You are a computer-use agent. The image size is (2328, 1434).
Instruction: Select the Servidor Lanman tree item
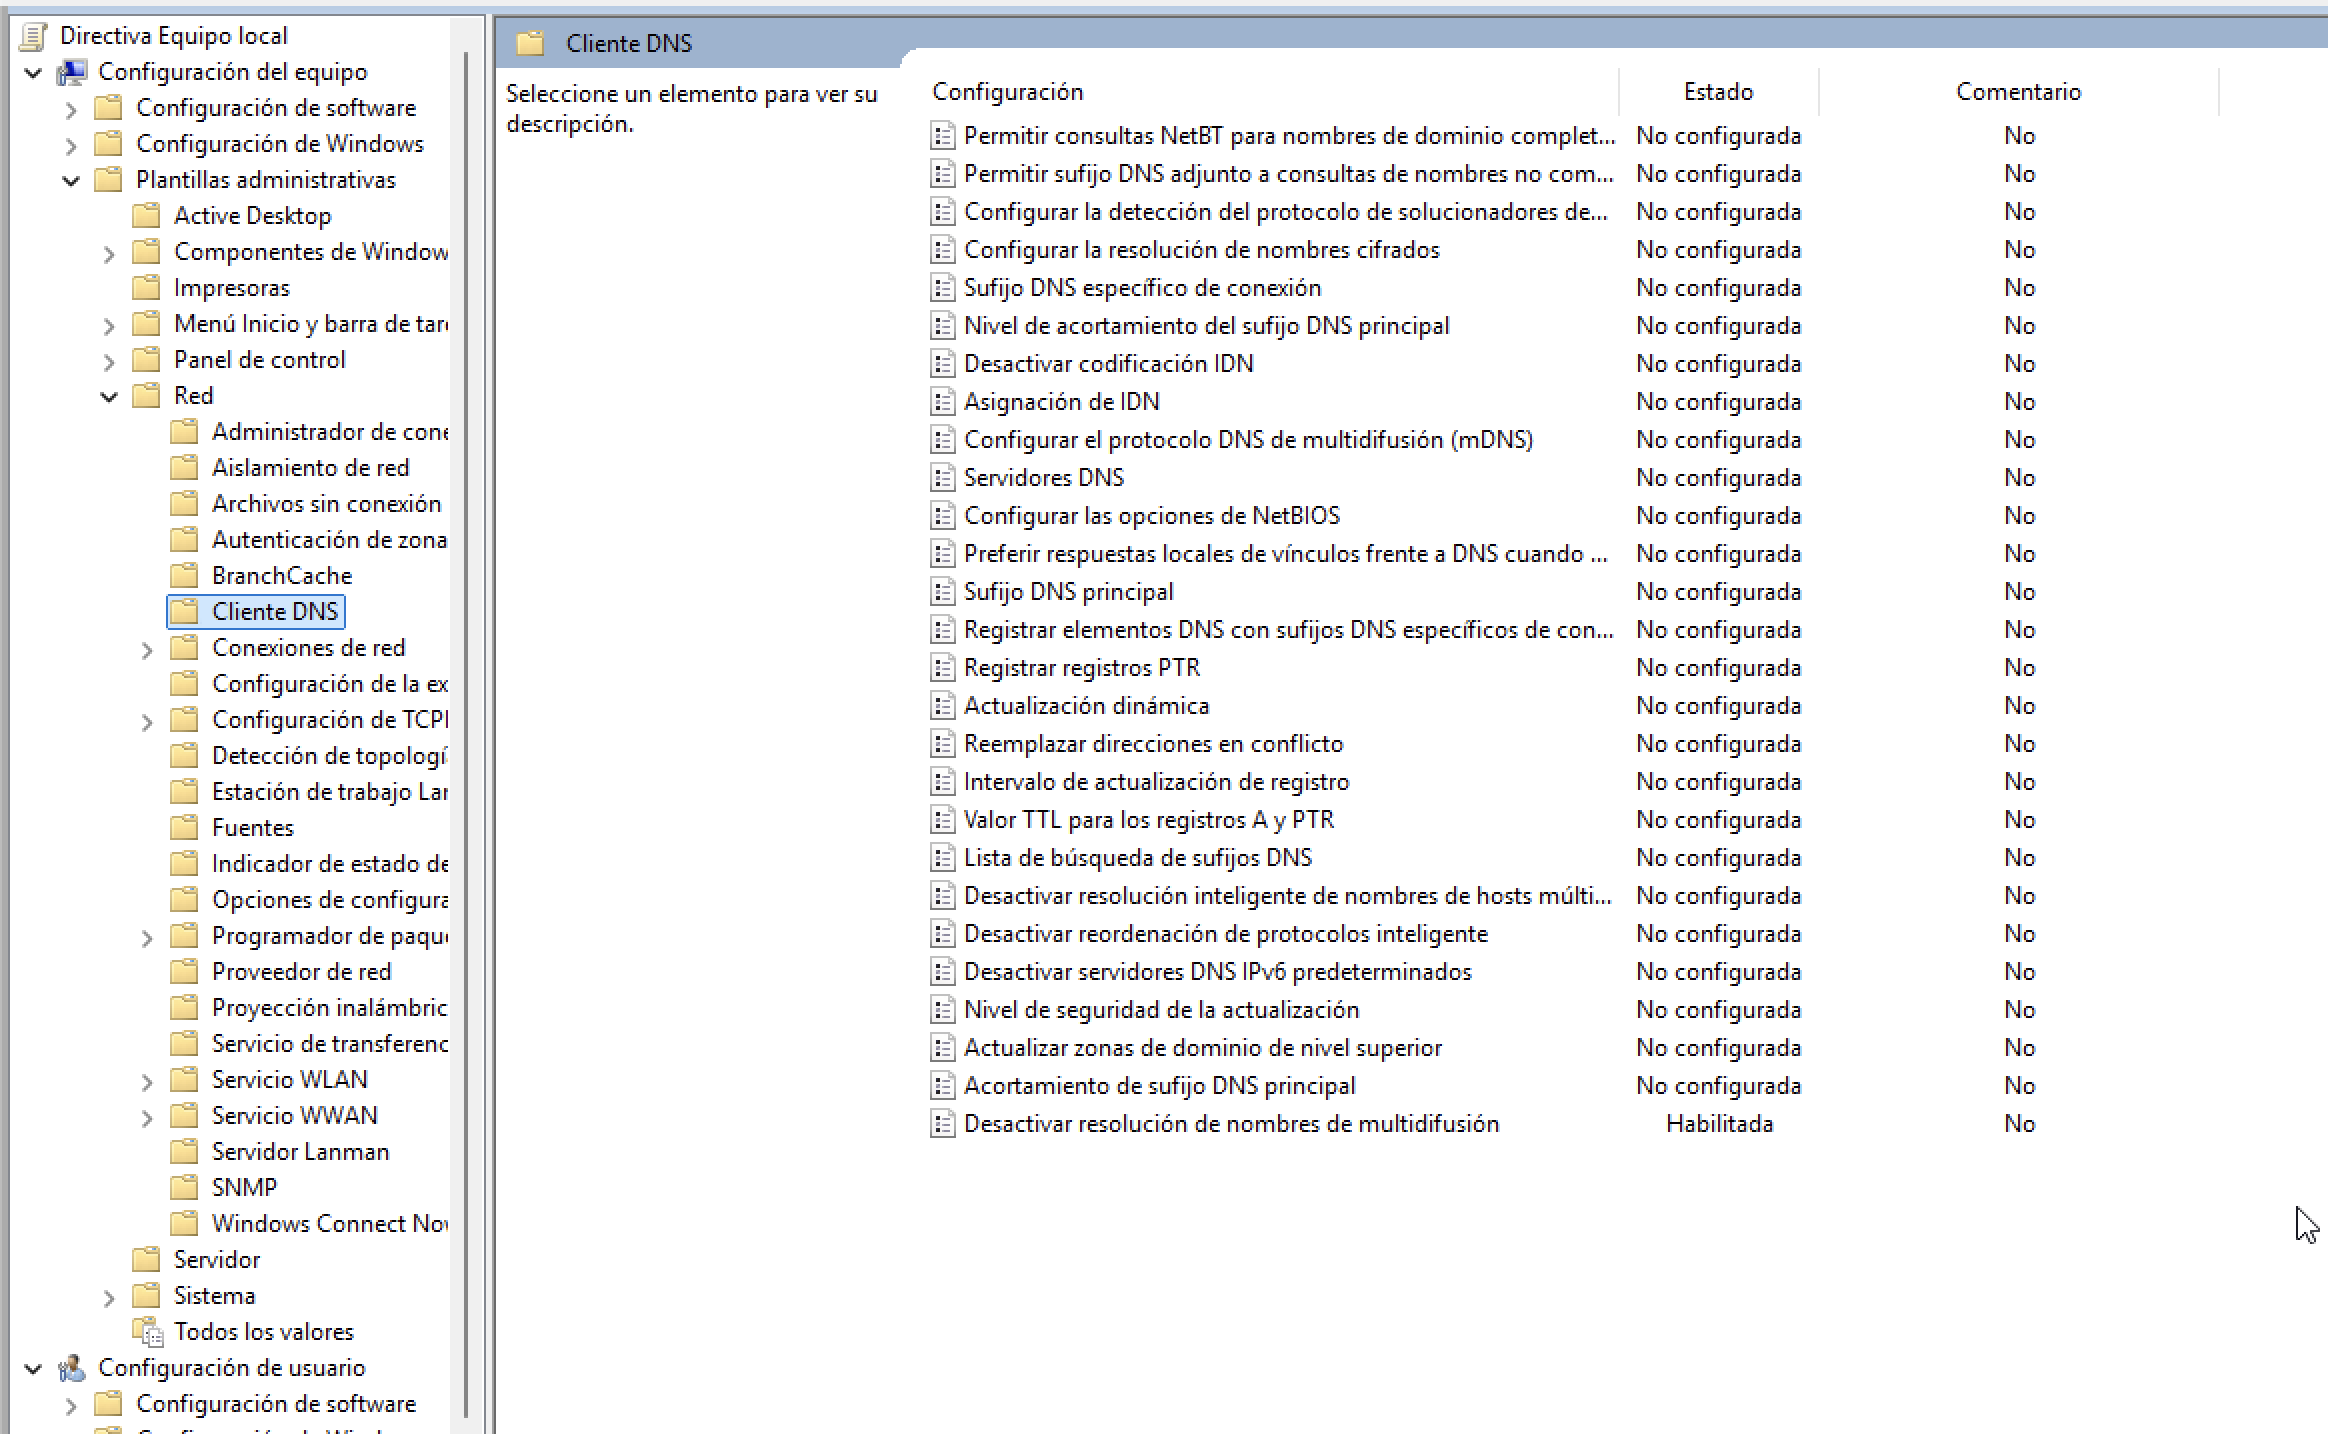[x=300, y=1152]
